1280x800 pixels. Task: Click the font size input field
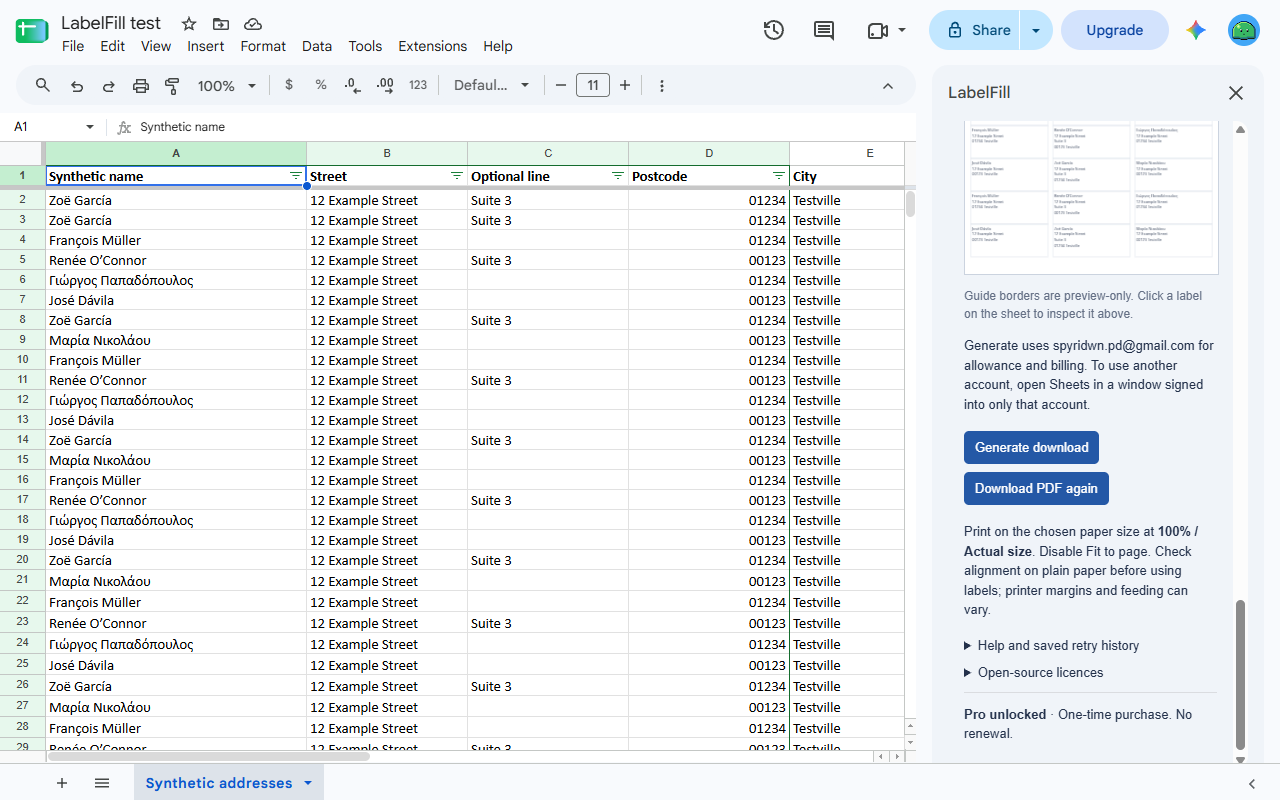593,86
